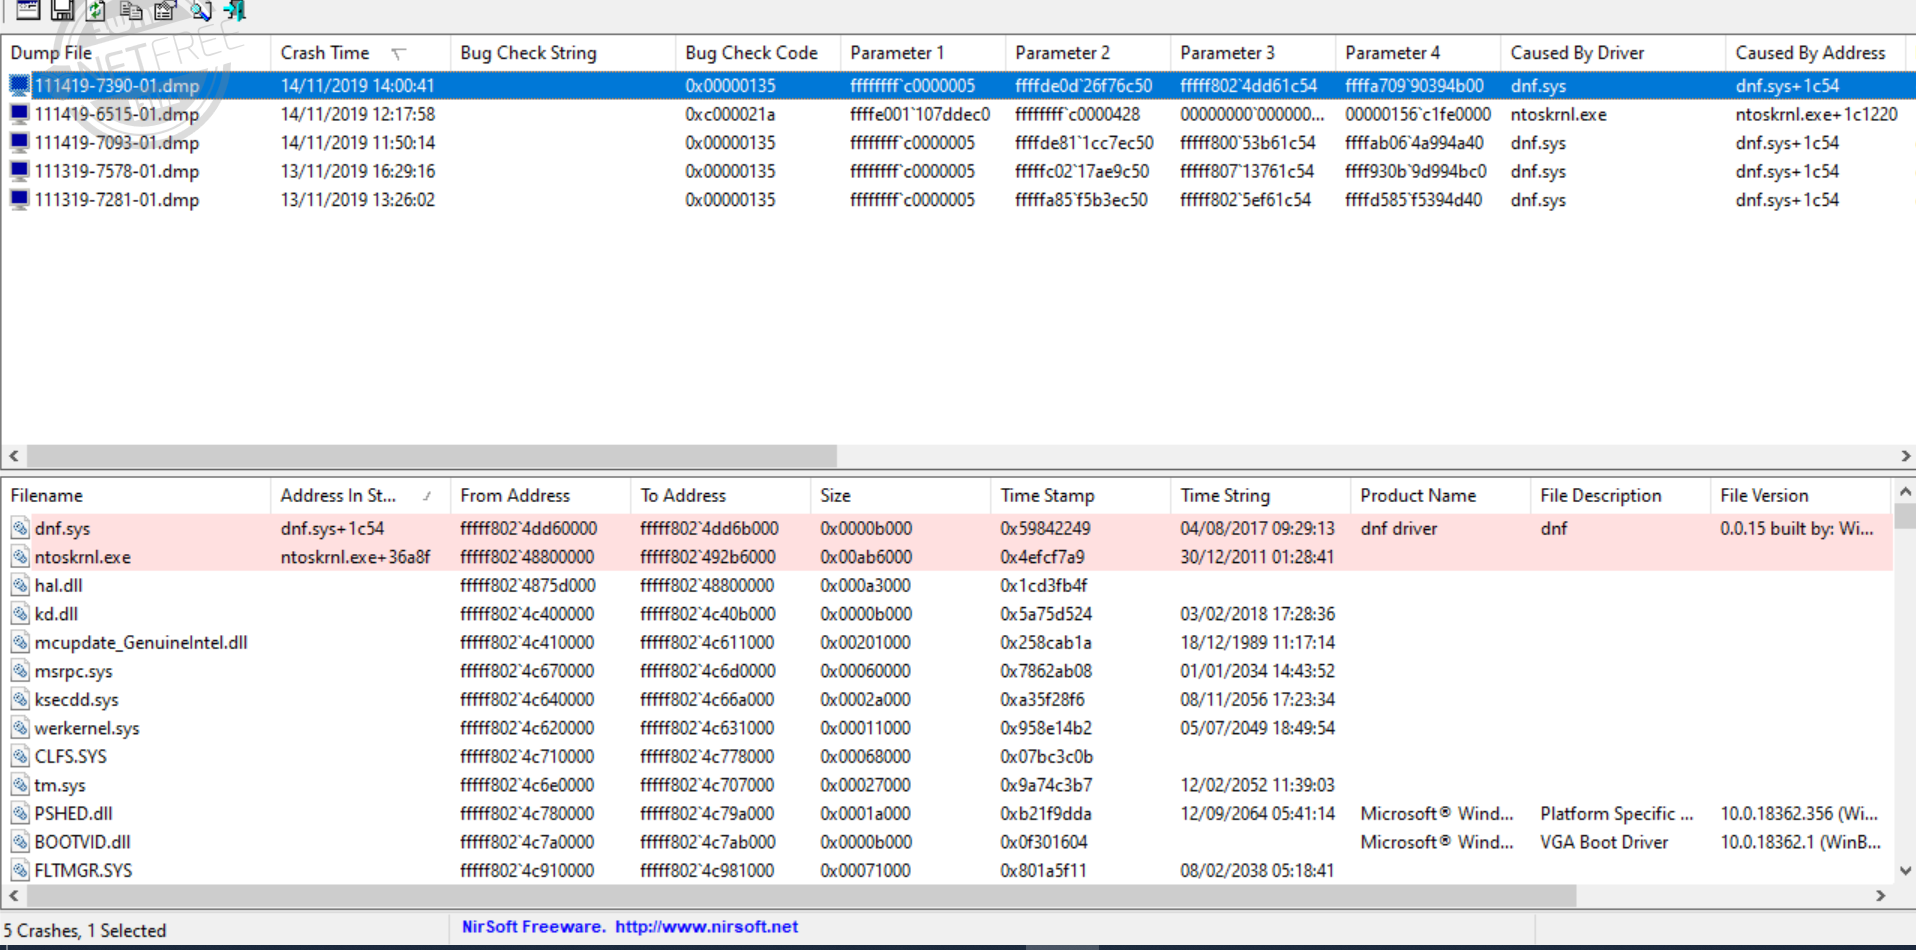Click the file icon beside tm.sys

pyautogui.click(x=20, y=785)
